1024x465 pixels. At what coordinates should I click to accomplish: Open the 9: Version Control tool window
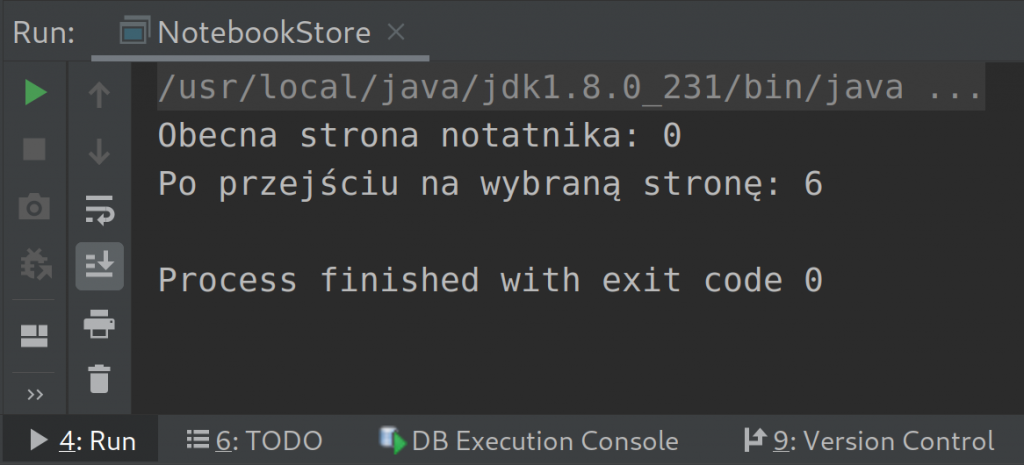click(869, 441)
